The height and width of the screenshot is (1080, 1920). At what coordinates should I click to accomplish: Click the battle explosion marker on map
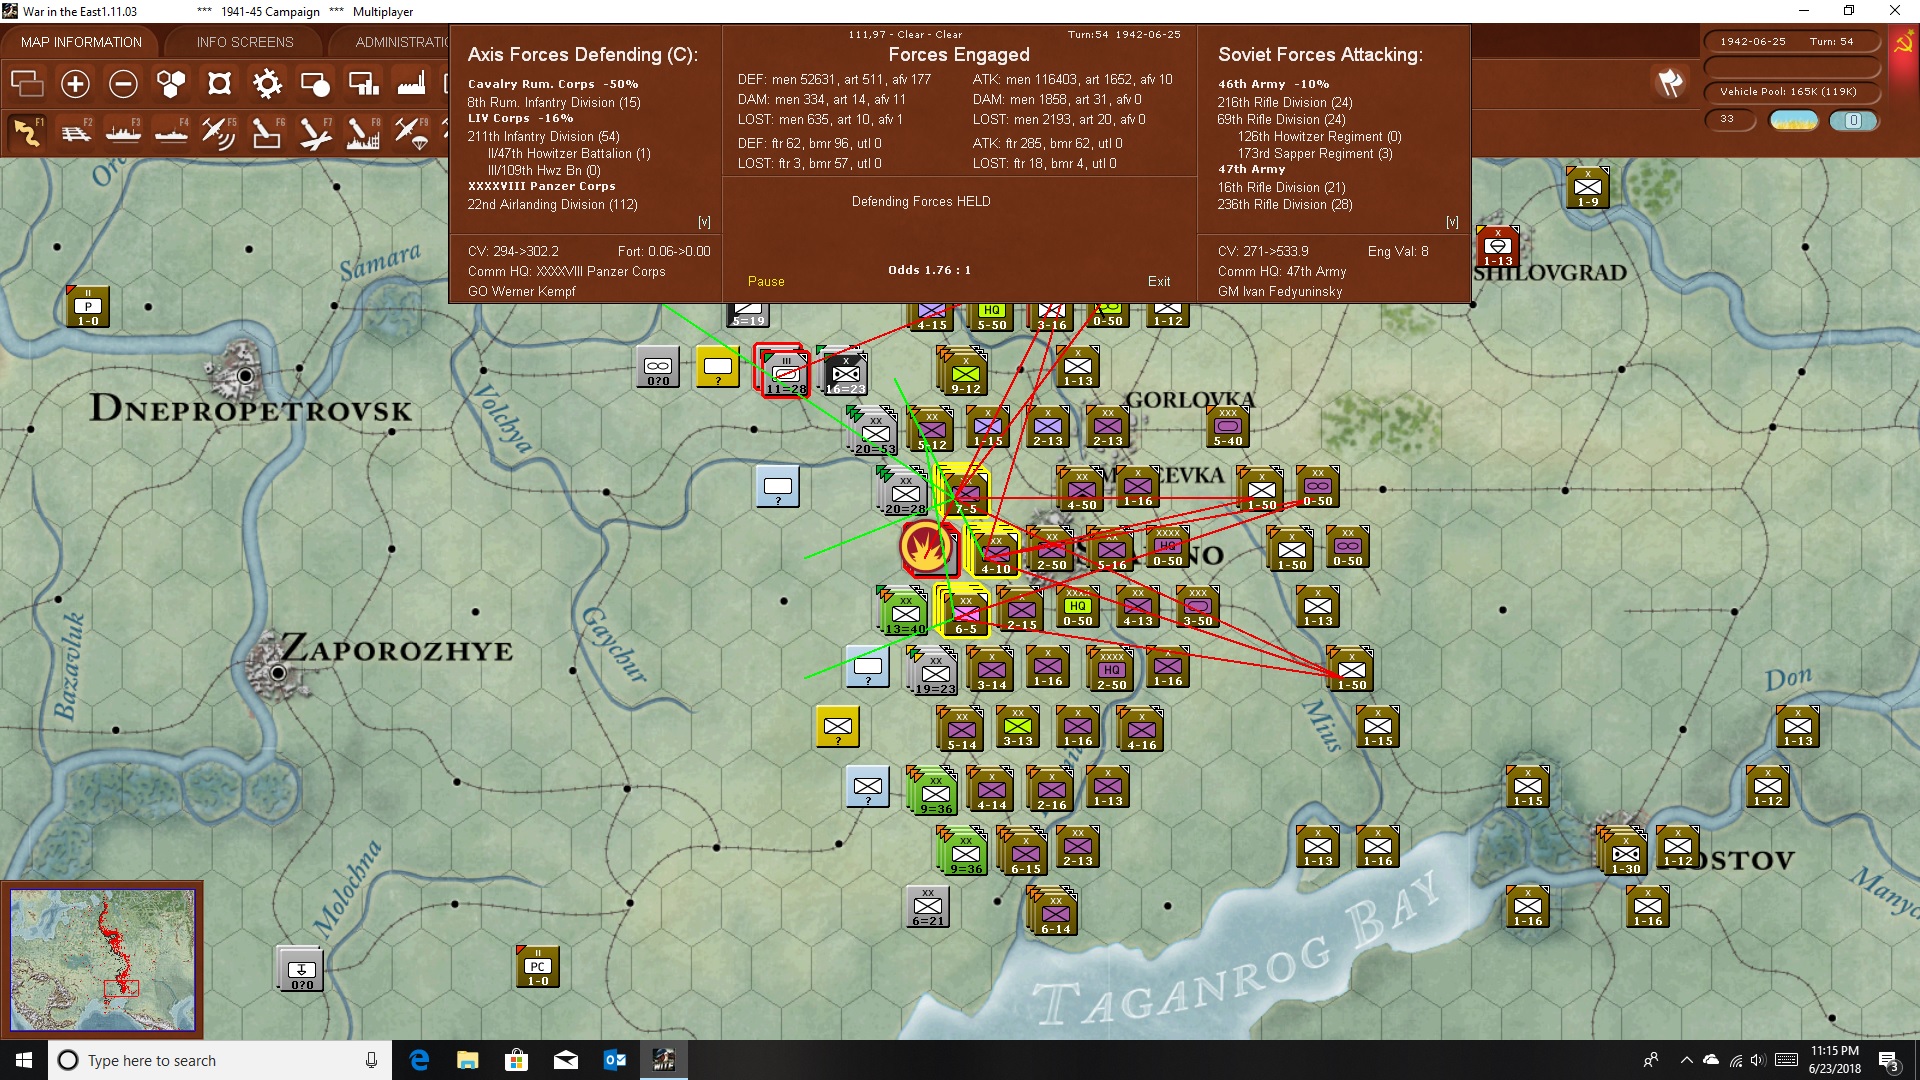(x=926, y=547)
